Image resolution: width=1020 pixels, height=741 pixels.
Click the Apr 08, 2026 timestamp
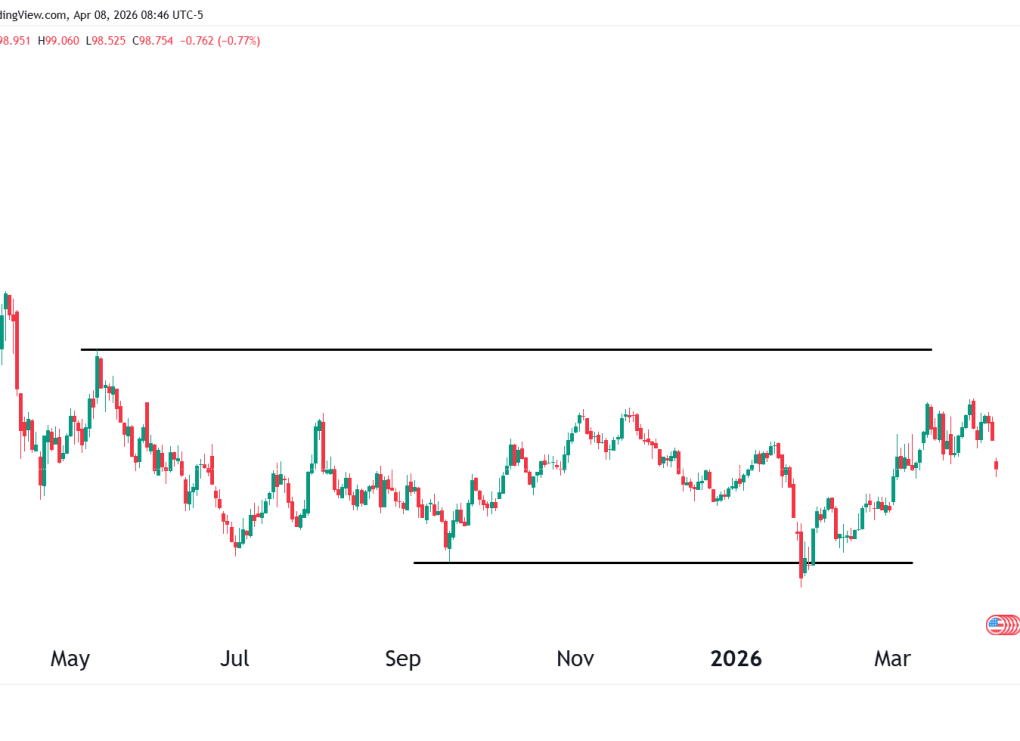pyautogui.click(x=108, y=14)
